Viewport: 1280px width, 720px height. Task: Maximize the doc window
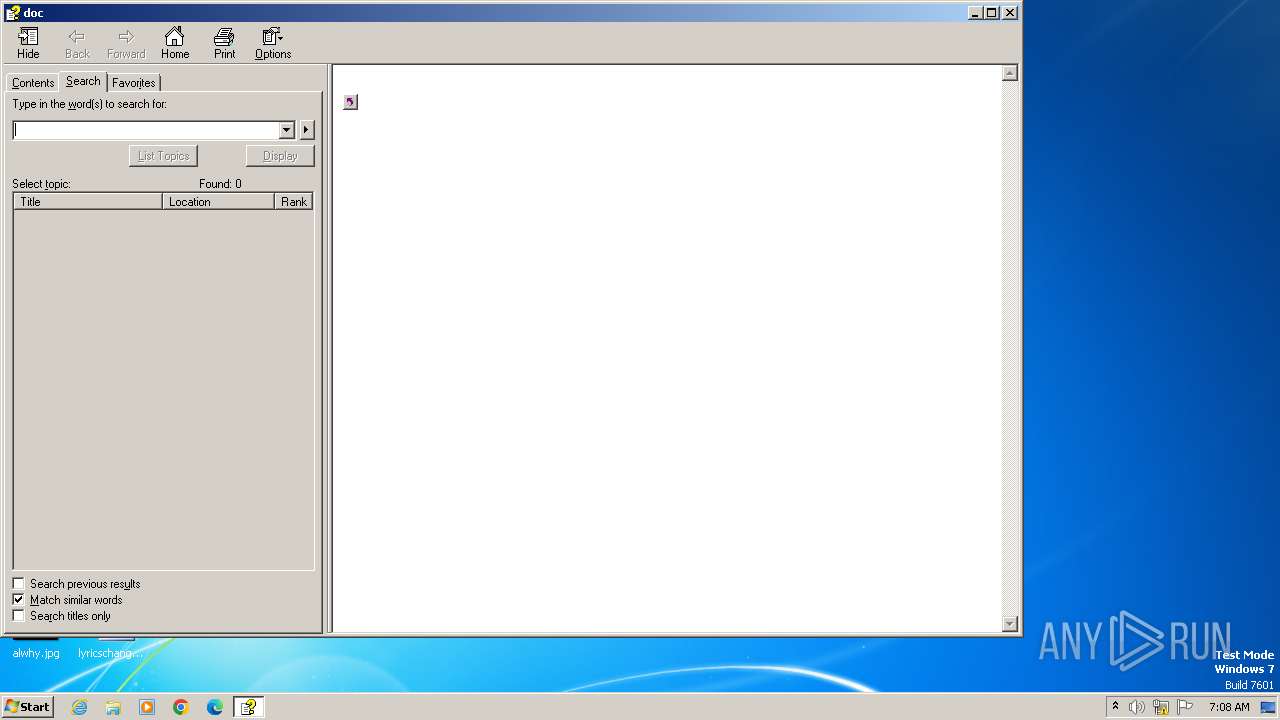(x=992, y=13)
